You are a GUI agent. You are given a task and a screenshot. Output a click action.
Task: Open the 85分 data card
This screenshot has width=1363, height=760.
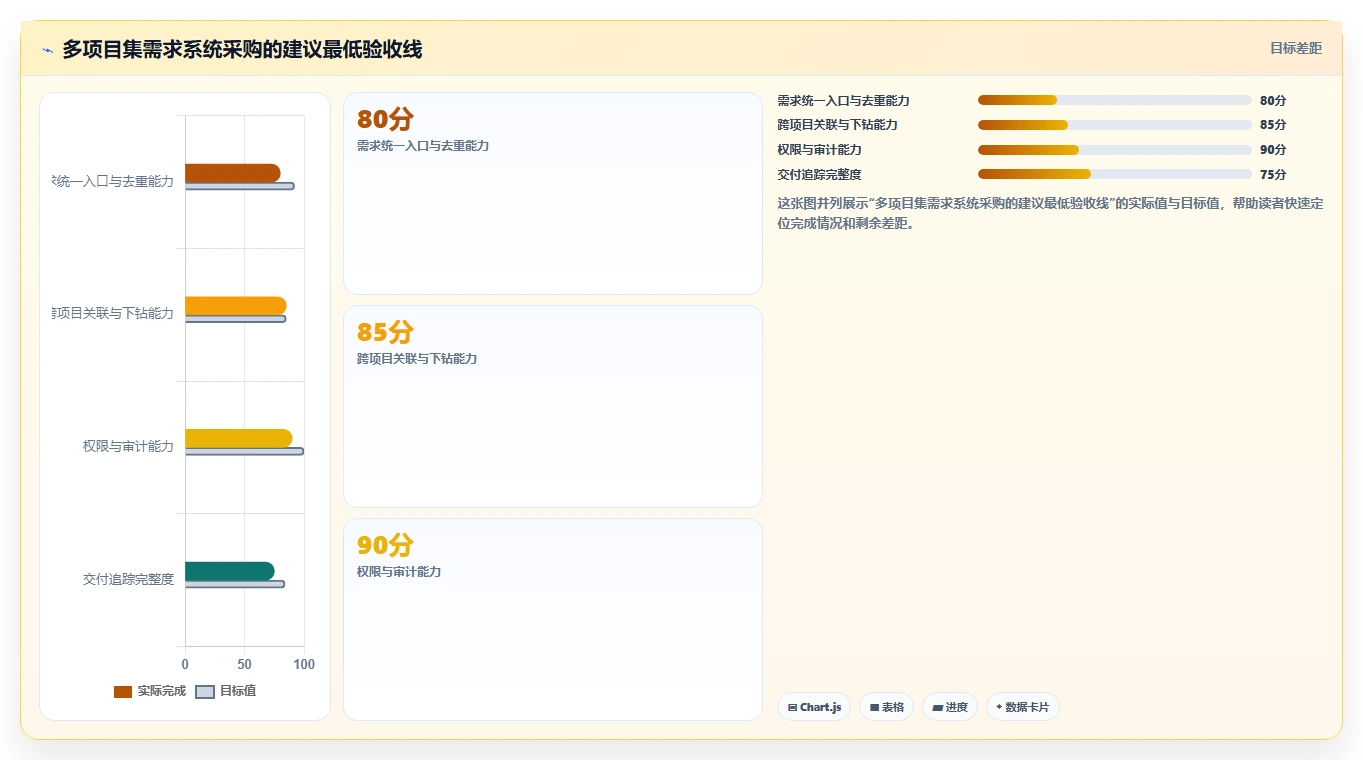pyautogui.click(x=553, y=406)
